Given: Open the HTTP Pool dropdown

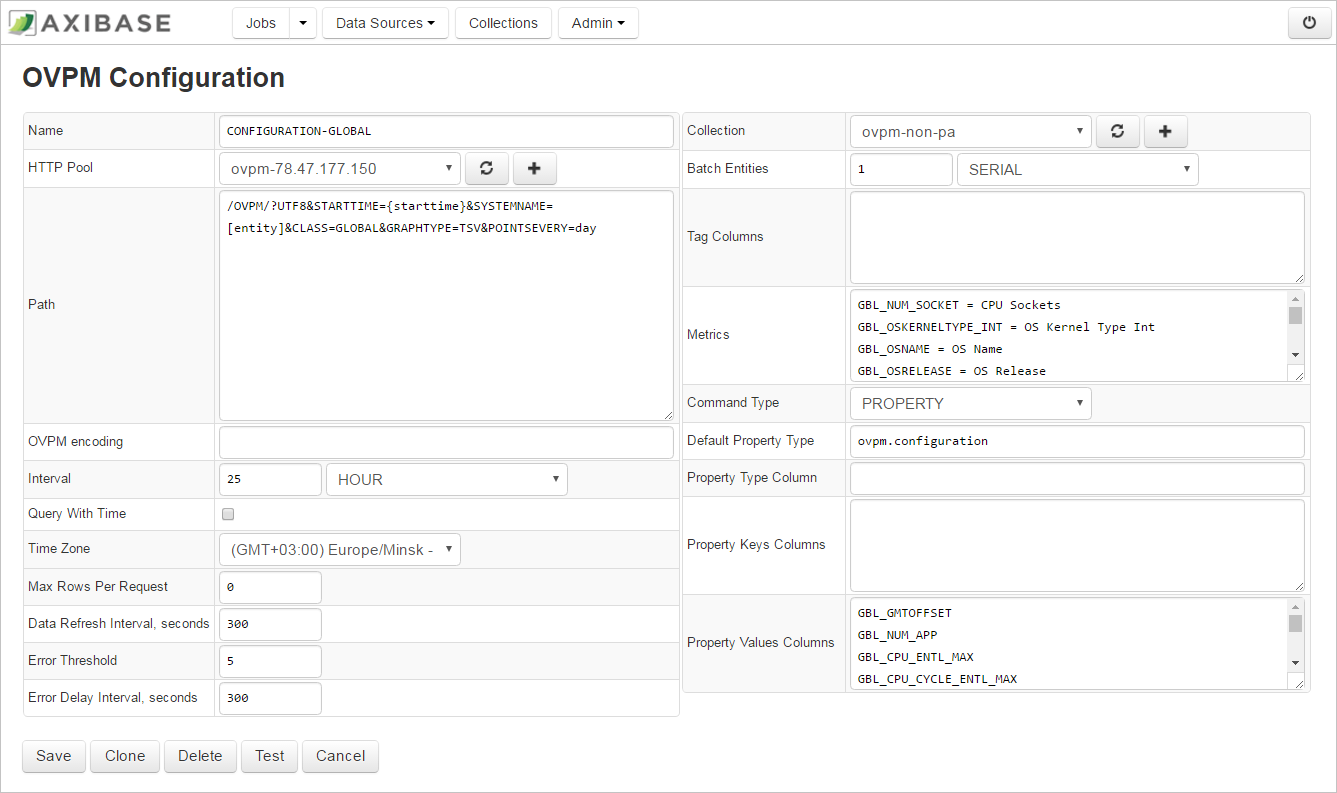Looking at the screenshot, I should tap(340, 169).
